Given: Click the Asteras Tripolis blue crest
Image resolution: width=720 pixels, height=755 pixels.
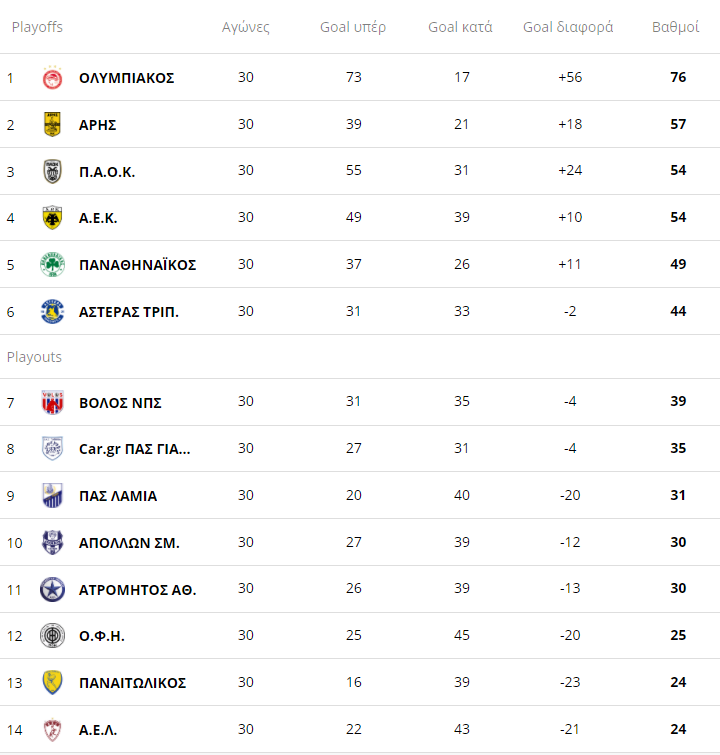Looking at the screenshot, I should click(52, 312).
